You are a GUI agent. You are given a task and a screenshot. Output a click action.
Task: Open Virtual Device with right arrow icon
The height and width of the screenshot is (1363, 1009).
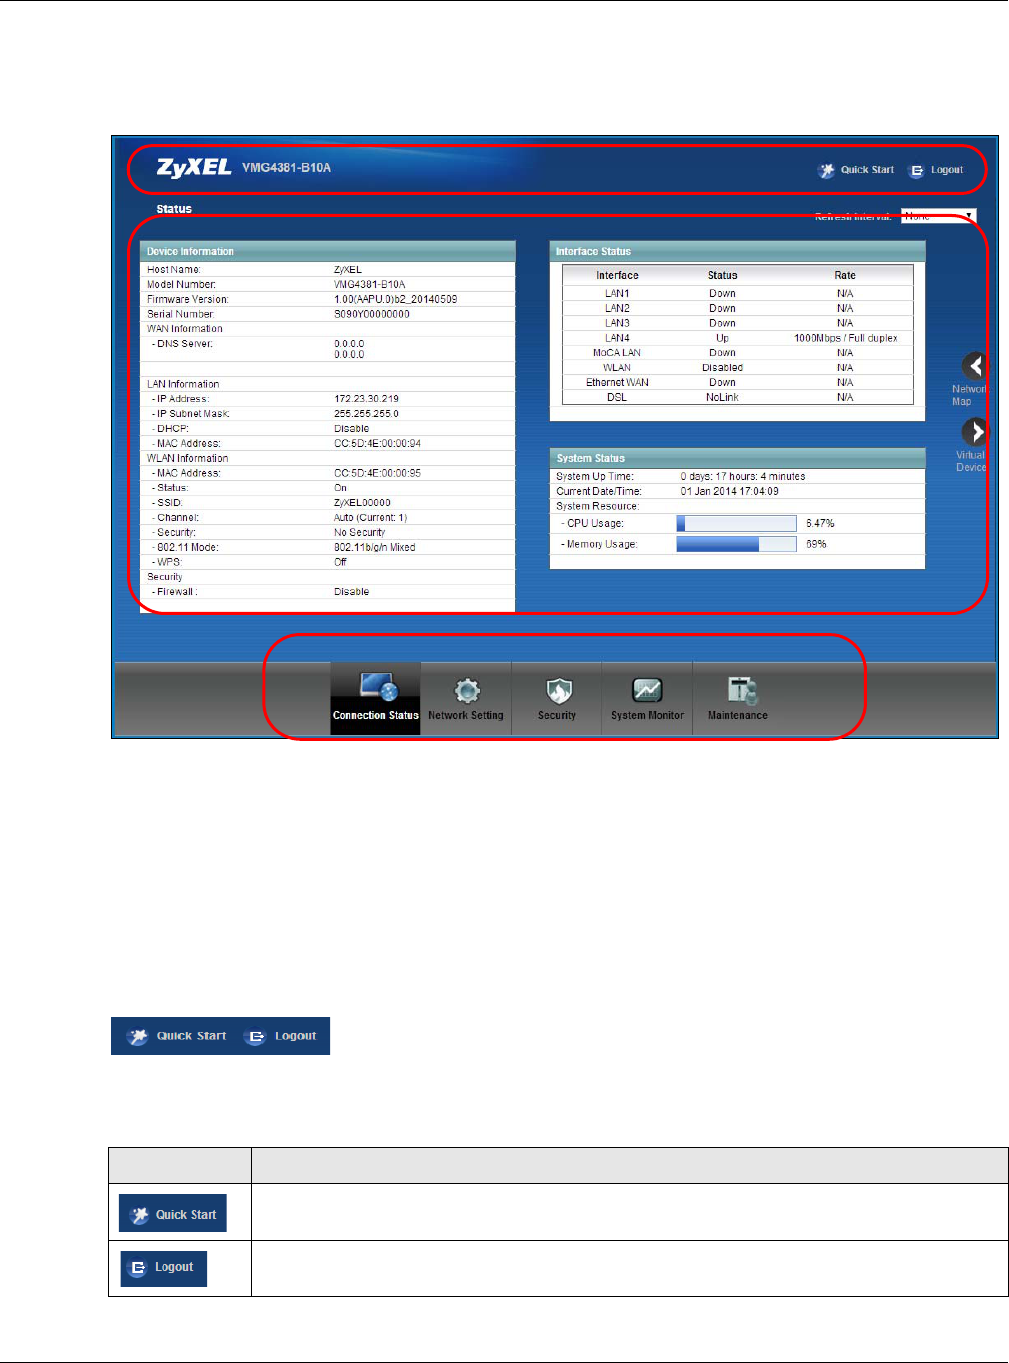[x=975, y=432]
